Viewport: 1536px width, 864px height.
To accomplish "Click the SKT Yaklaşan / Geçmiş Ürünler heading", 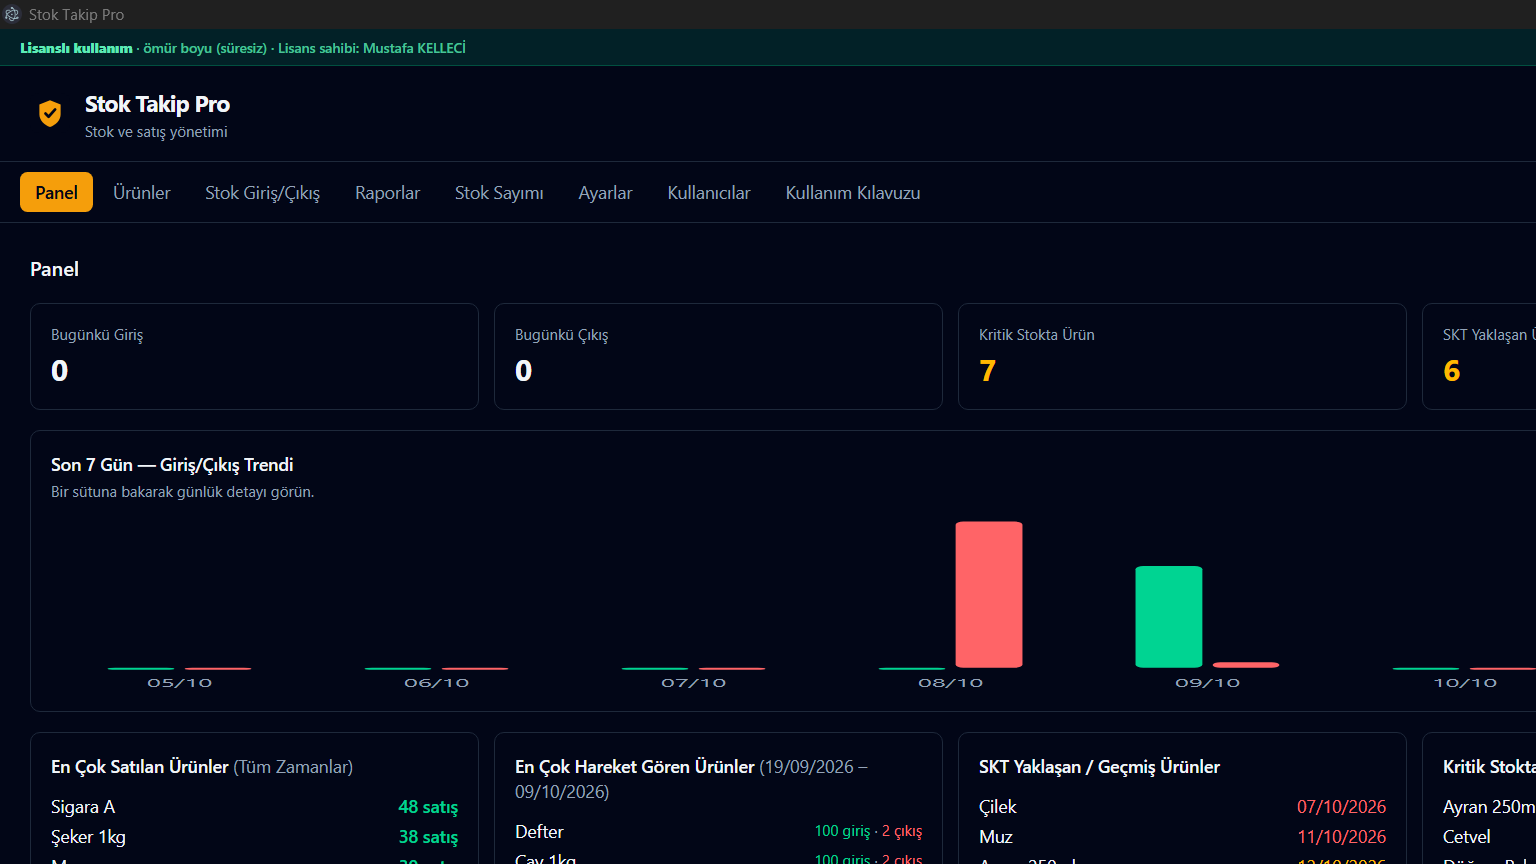I will pos(1099,767).
